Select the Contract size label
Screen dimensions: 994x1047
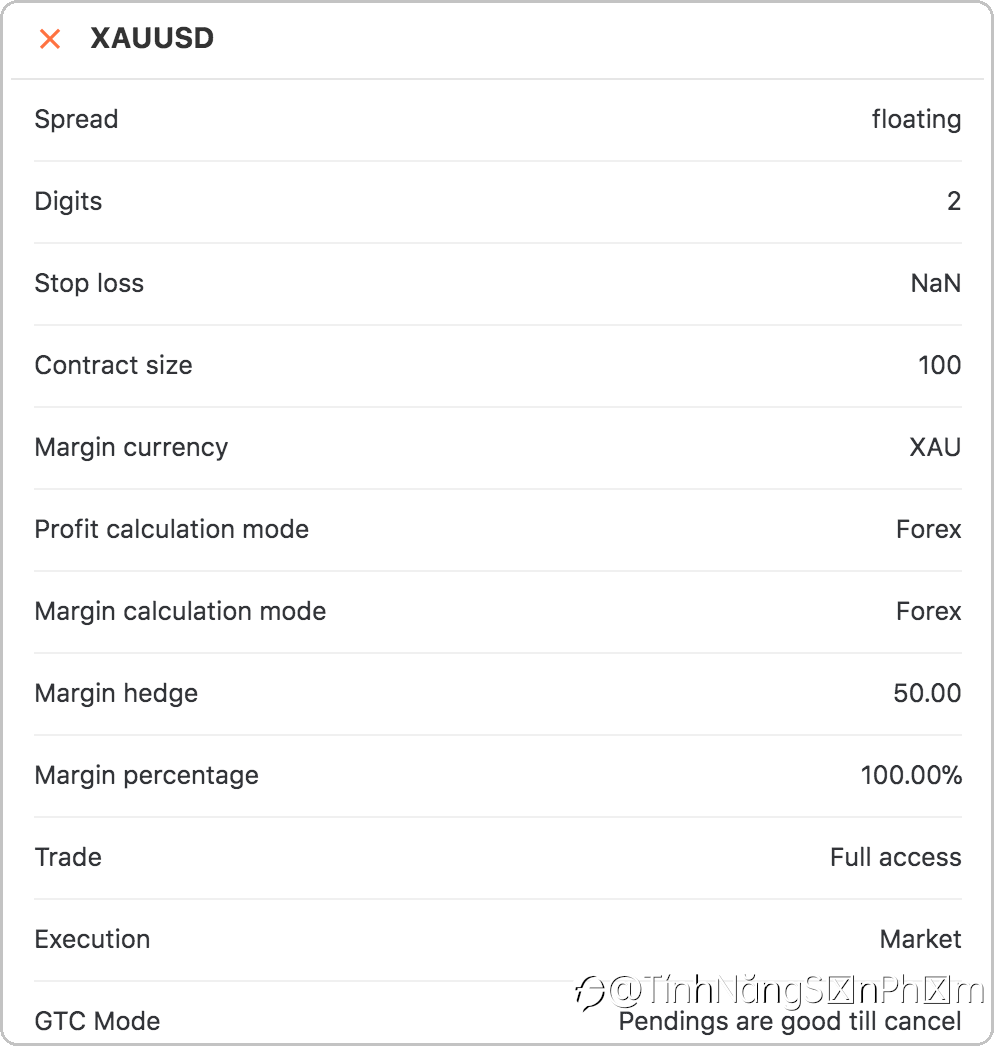pyautogui.click(x=113, y=366)
